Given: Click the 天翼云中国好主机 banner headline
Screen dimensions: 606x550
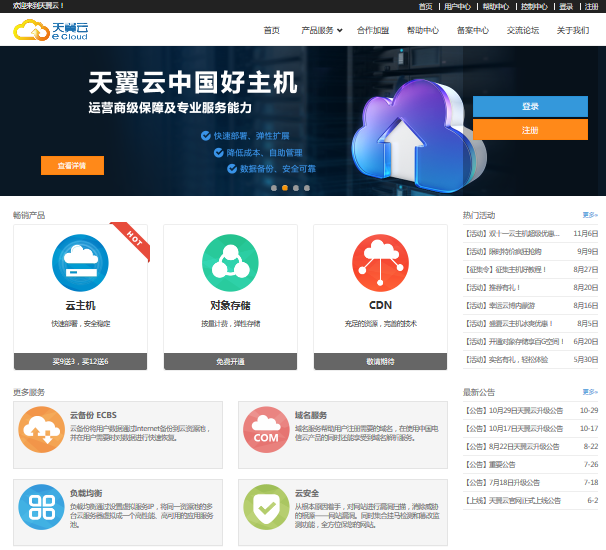Looking at the screenshot, I should tap(193, 83).
